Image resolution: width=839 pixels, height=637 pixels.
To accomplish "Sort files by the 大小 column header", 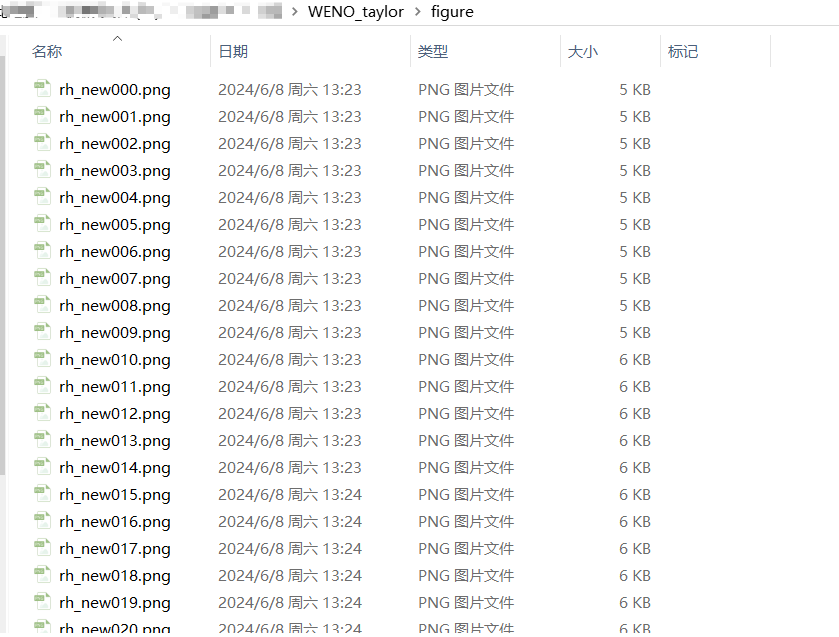I will 583,51.
